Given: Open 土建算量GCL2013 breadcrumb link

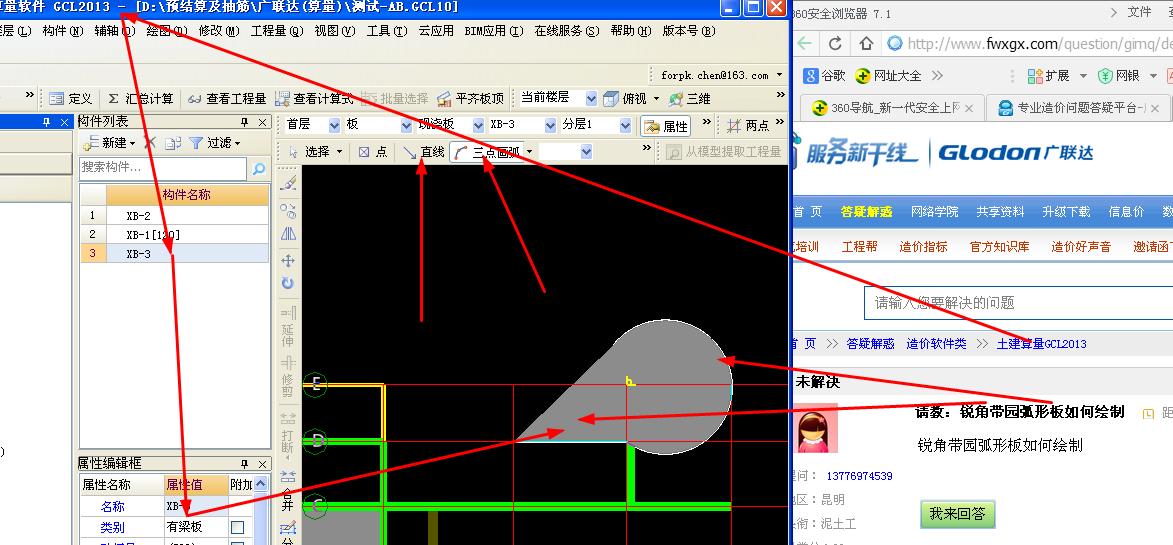Looking at the screenshot, I should coord(1041,344).
